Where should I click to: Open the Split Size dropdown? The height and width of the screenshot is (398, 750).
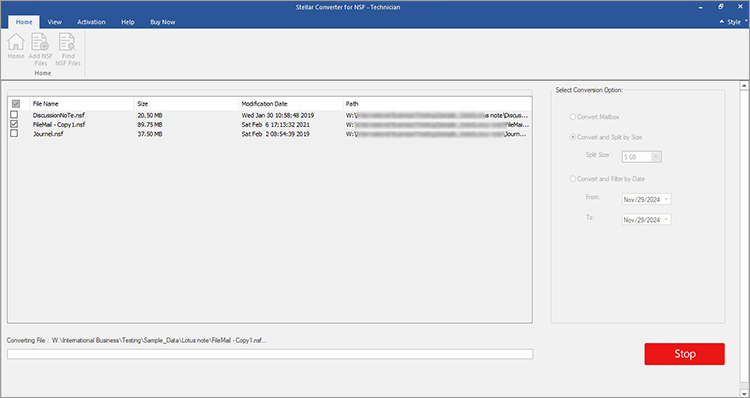tap(656, 157)
